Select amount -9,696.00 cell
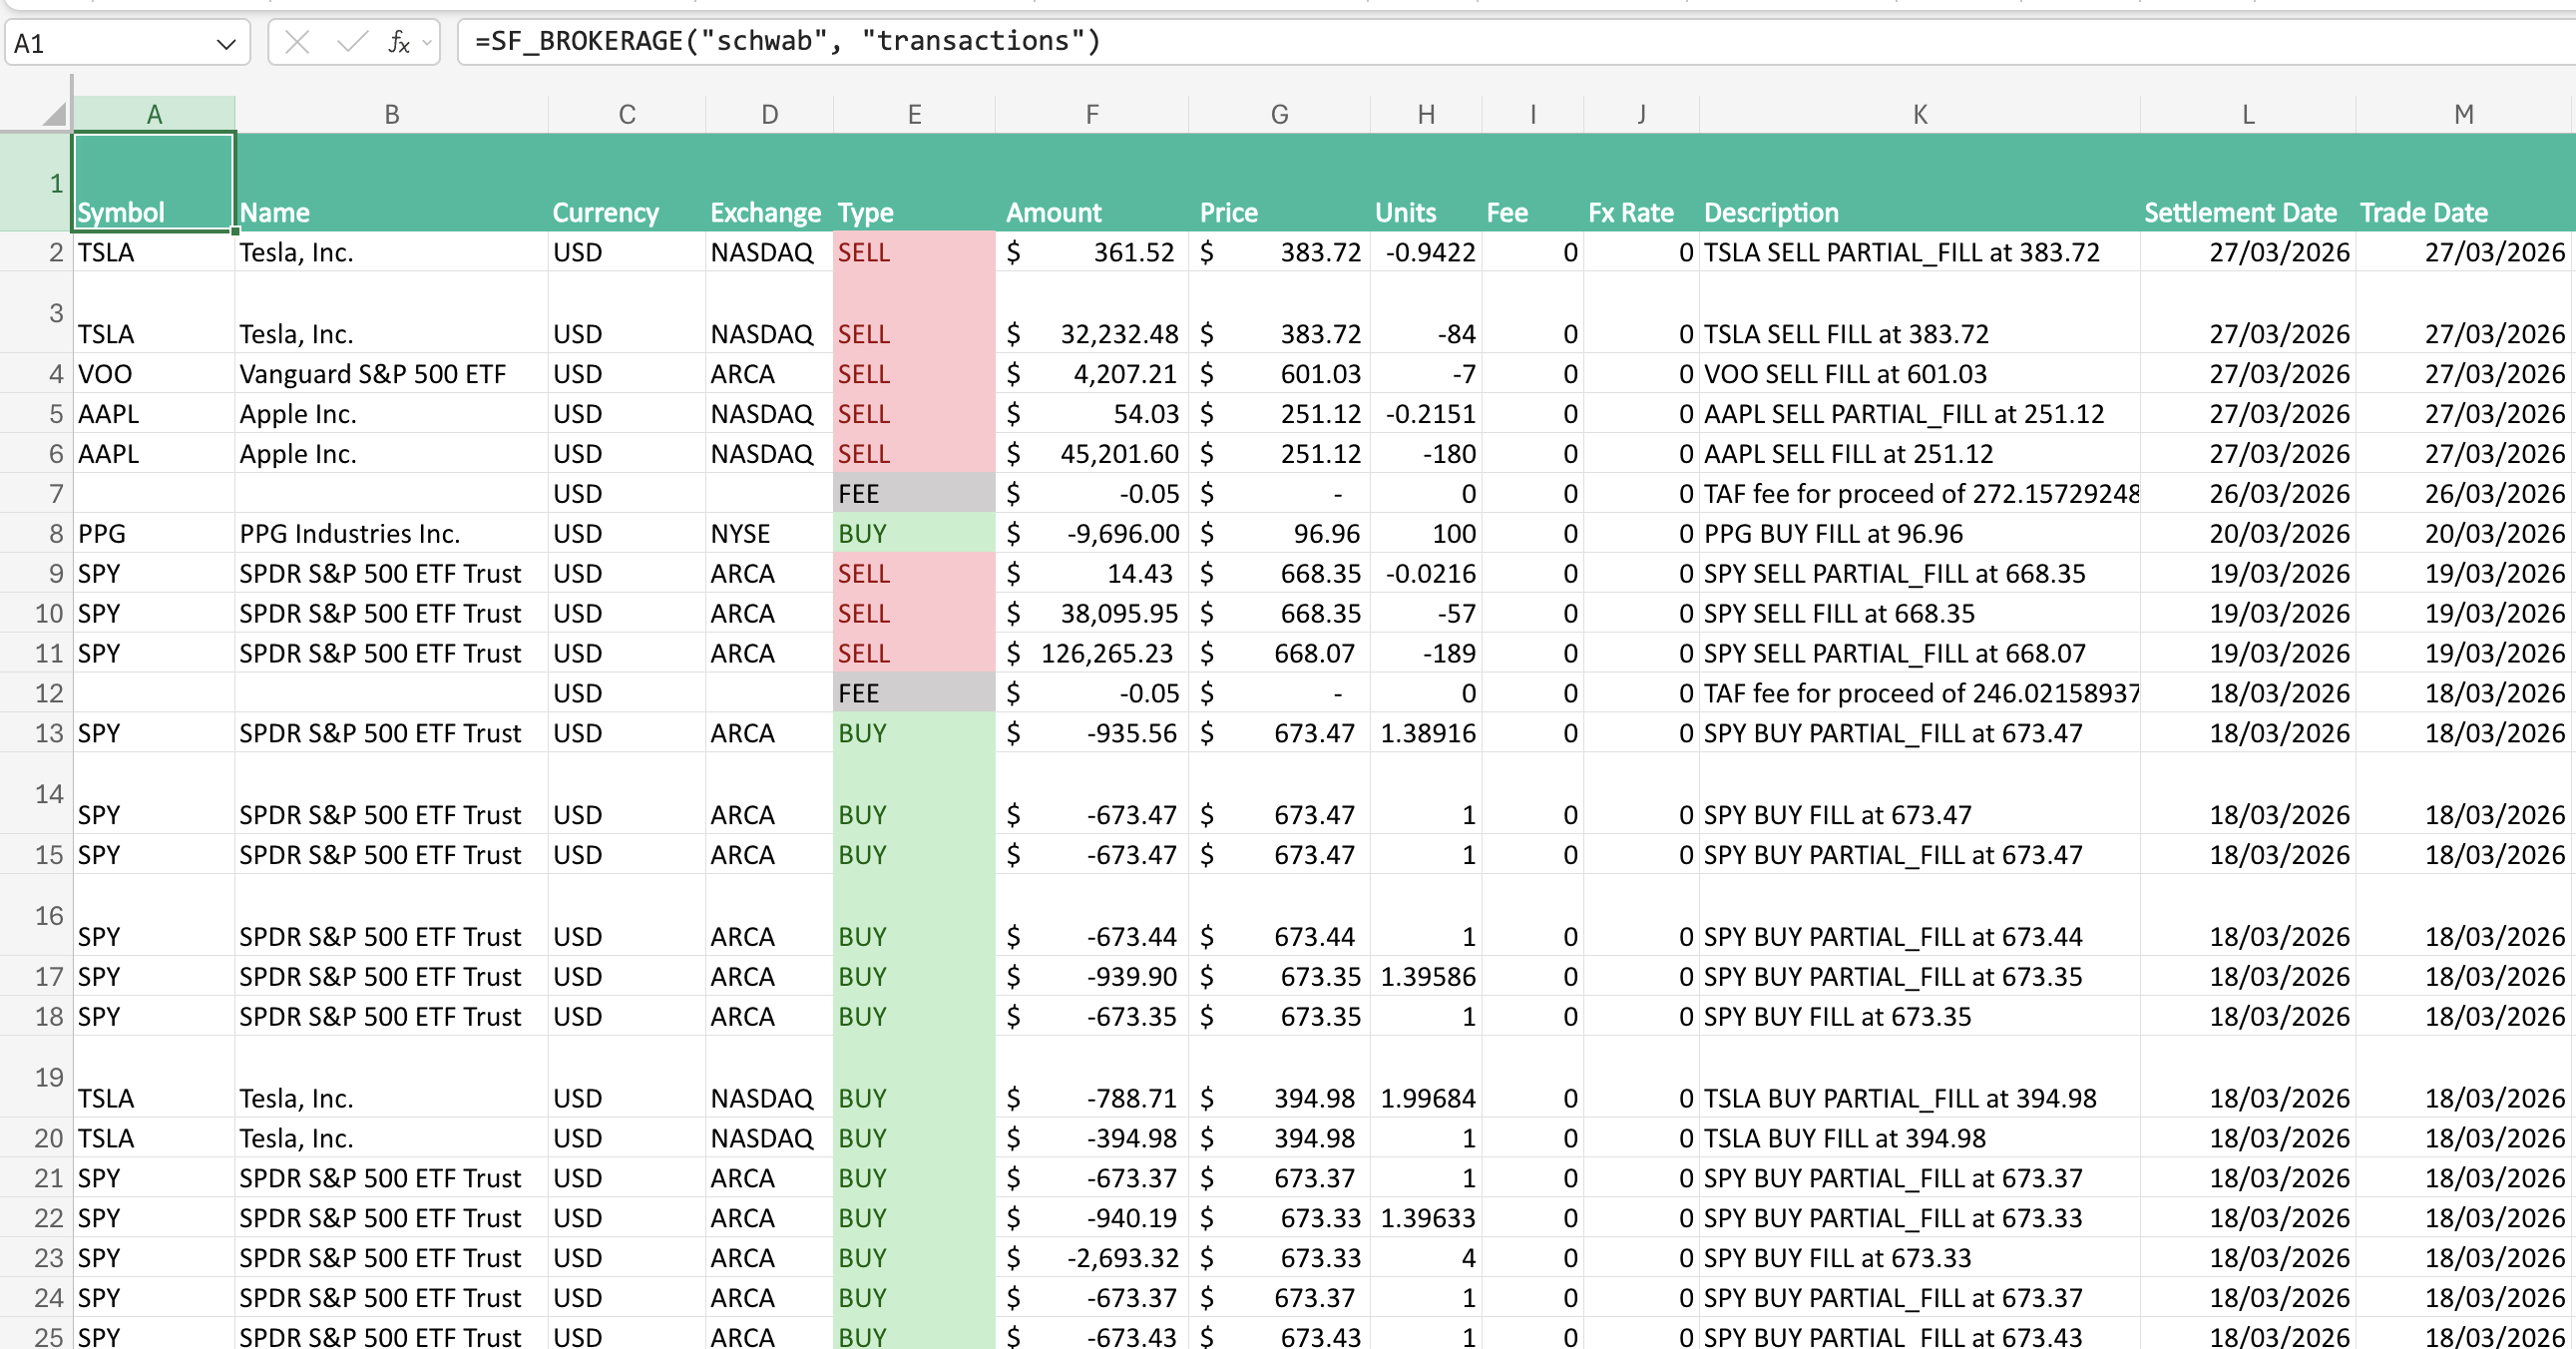Image resolution: width=2576 pixels, height=1349 pixels. click(x=1092, y=533)
